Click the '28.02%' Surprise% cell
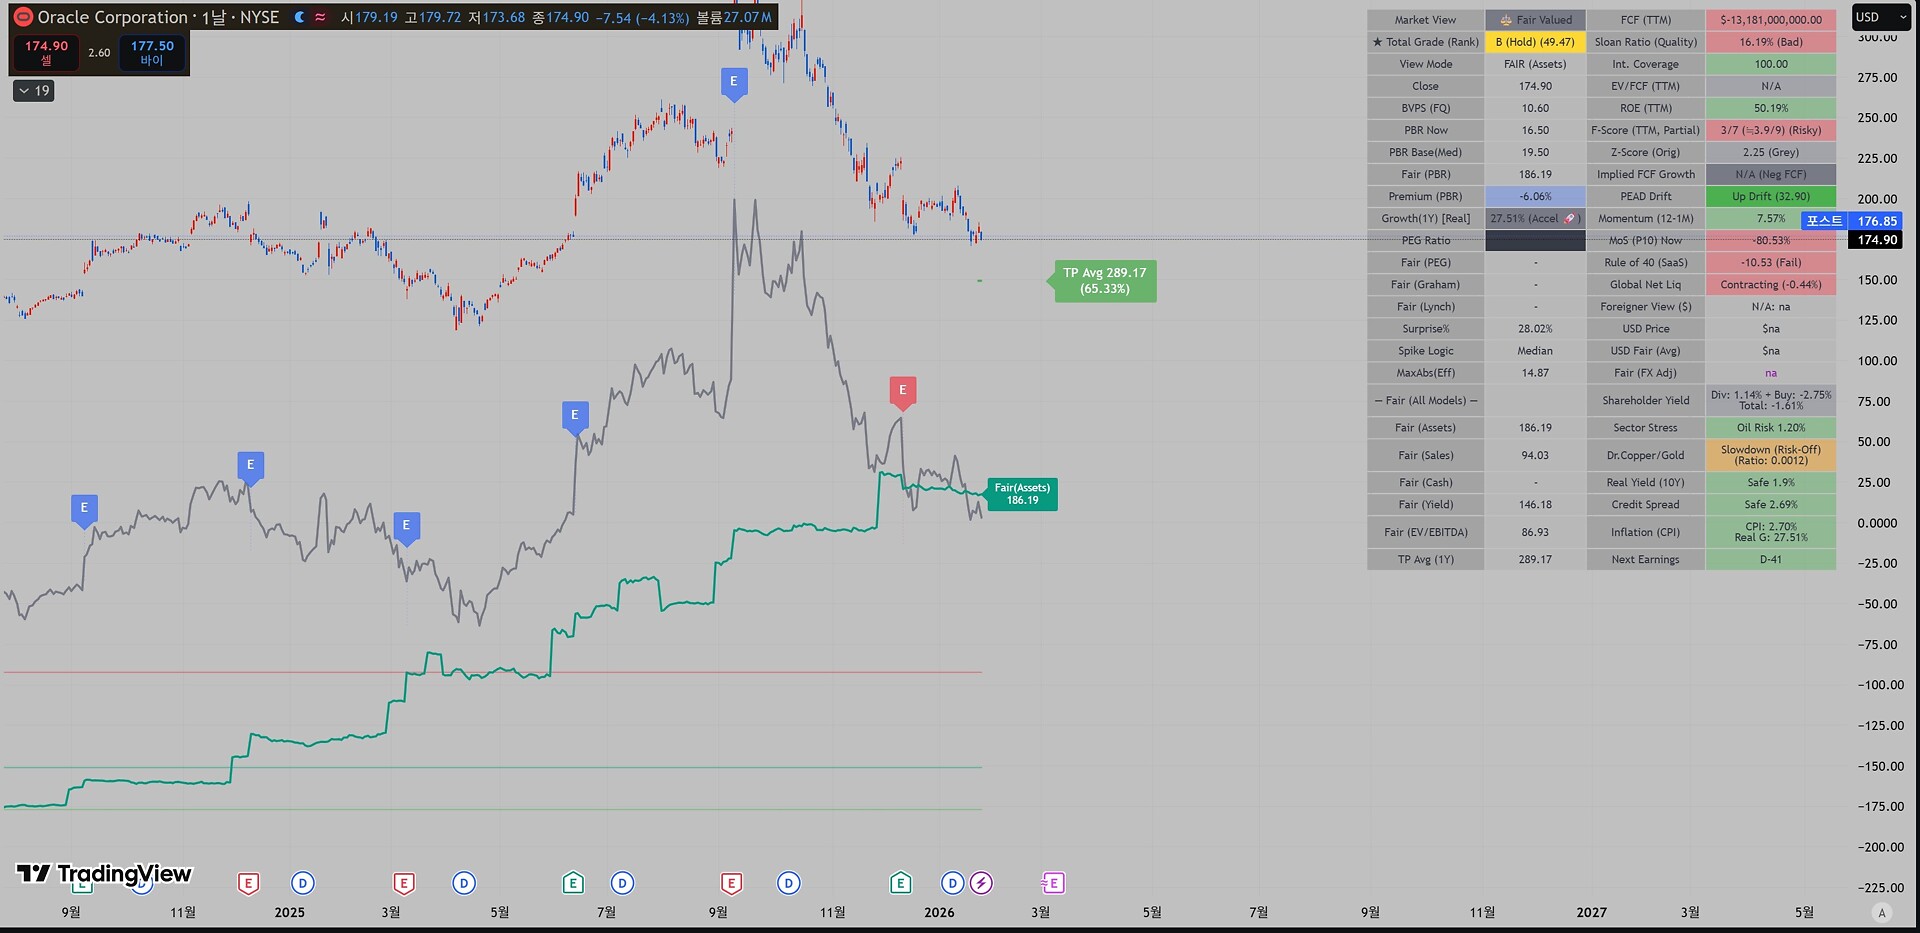This screenshot has height=933, width=1920. click(1535, 328)
